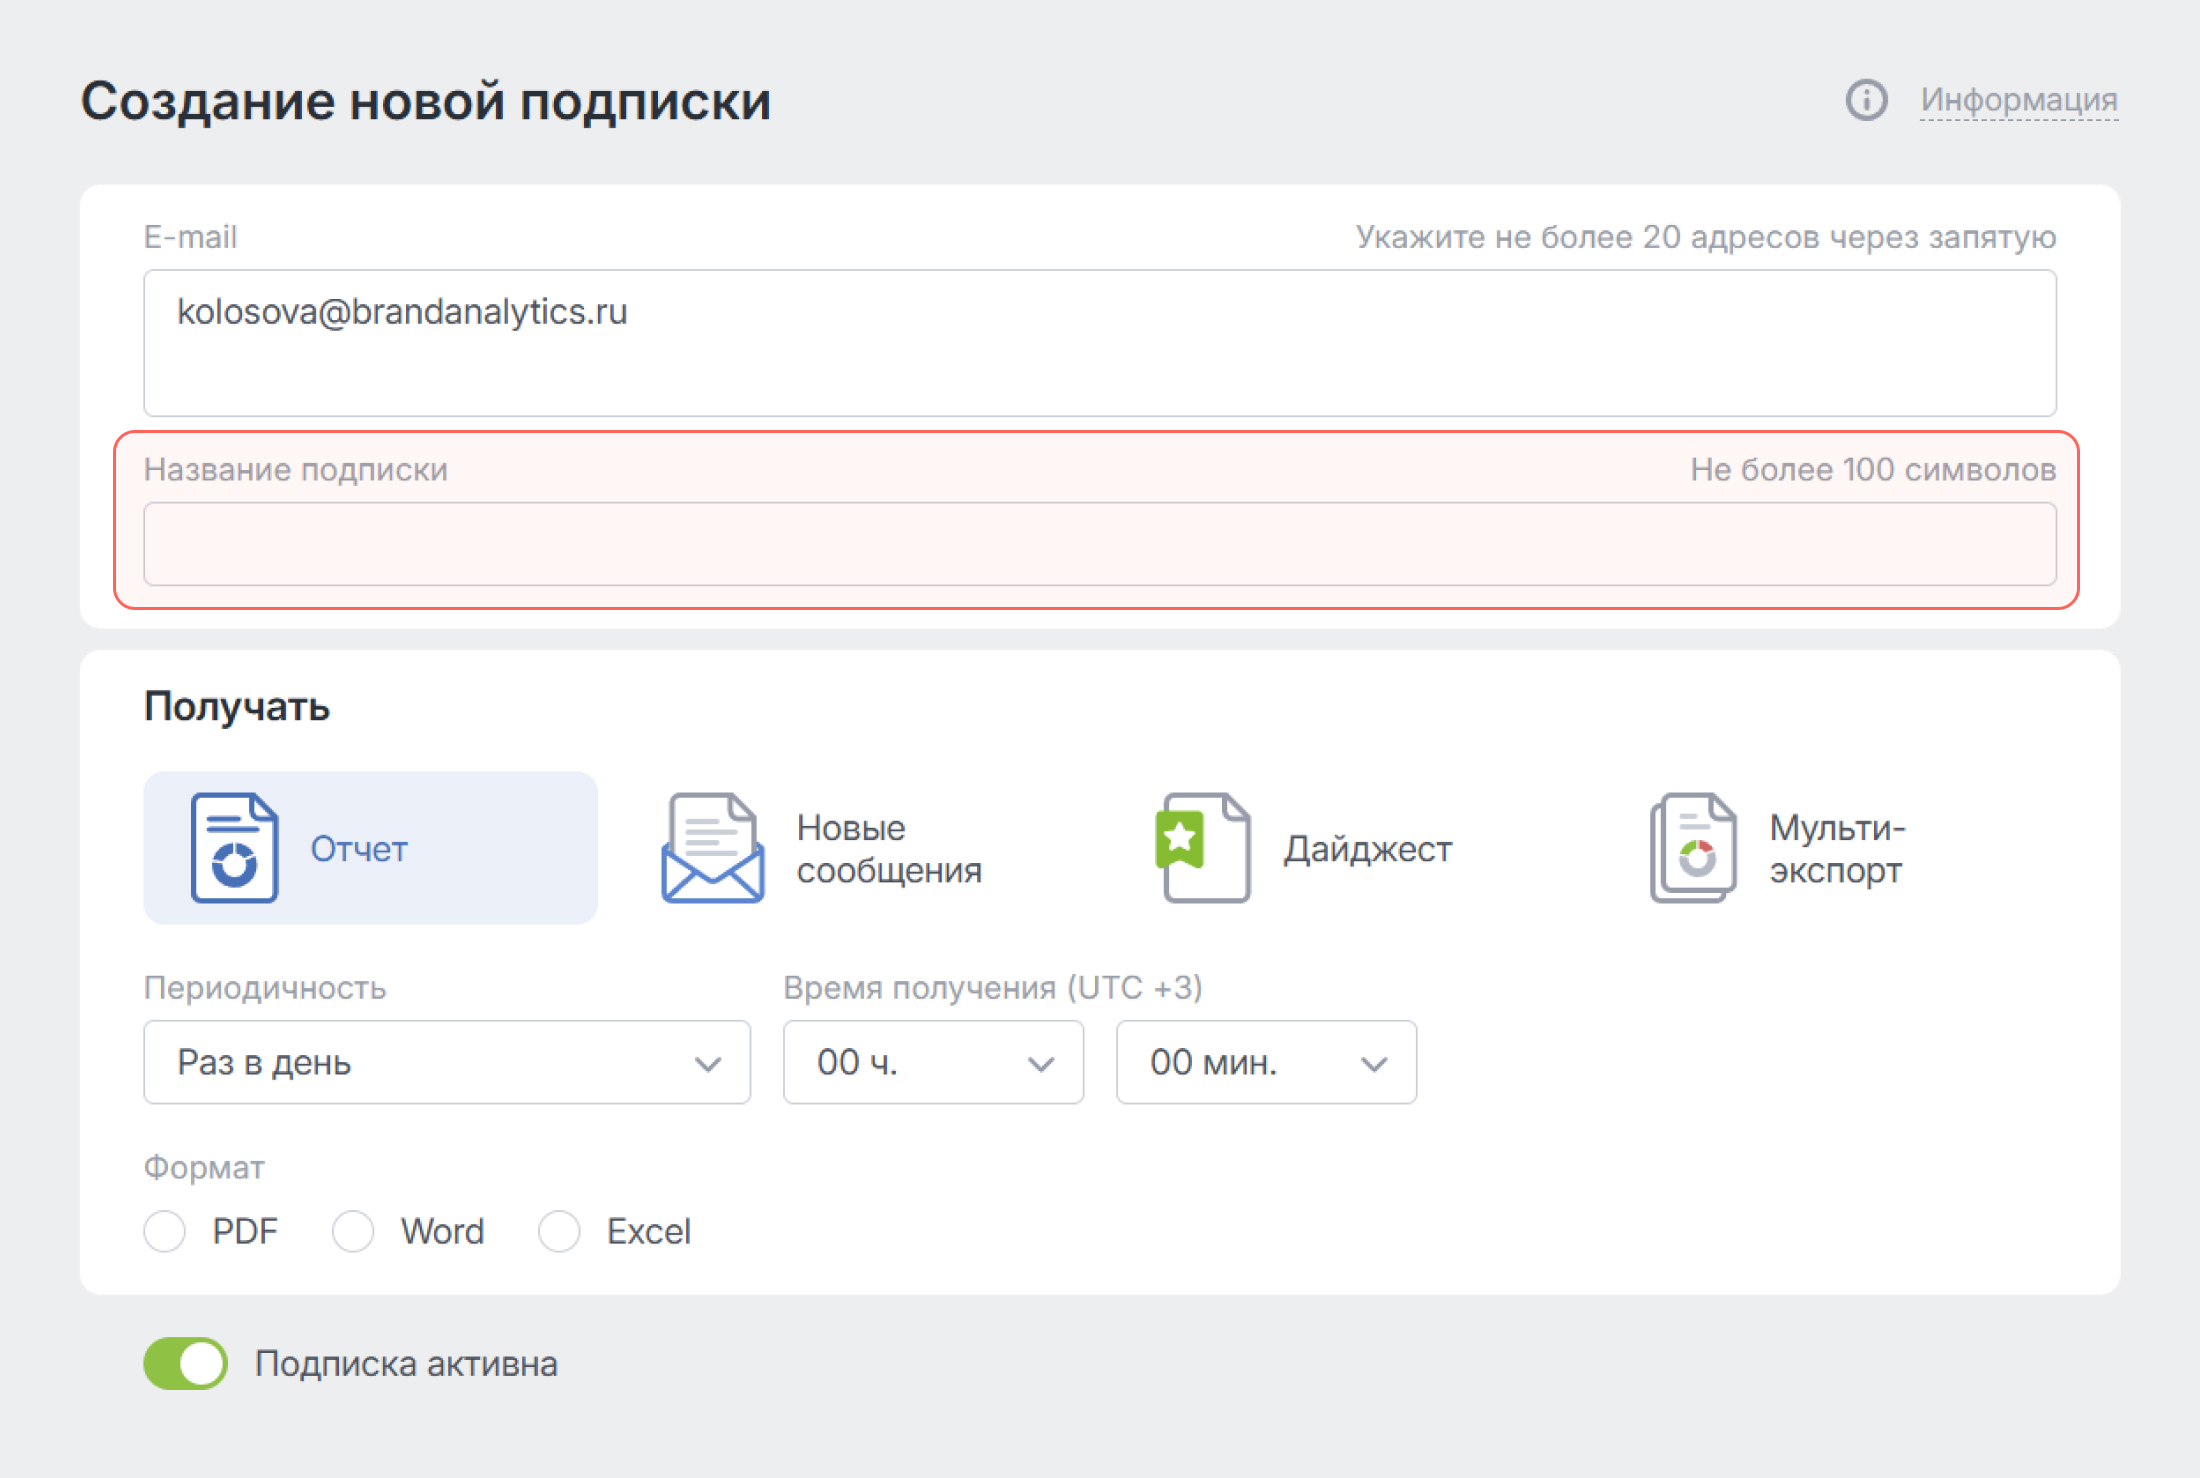
Task: Click the E-mail address text area
Action: tap(1100, 343)
